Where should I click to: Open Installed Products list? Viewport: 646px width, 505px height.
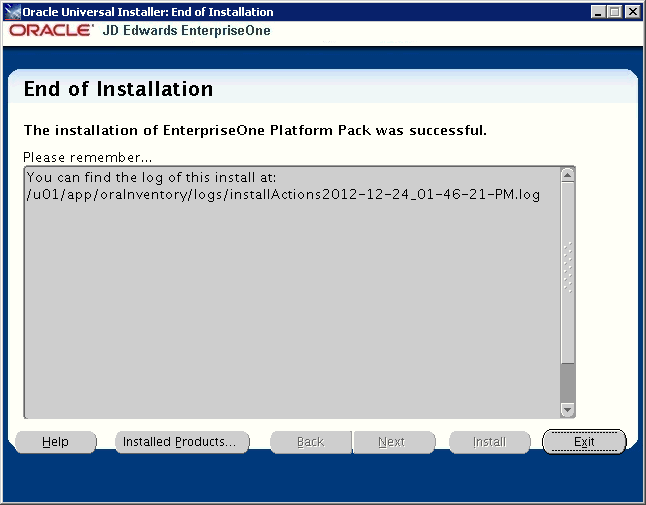pyautogui.click(x=182, y=442)
